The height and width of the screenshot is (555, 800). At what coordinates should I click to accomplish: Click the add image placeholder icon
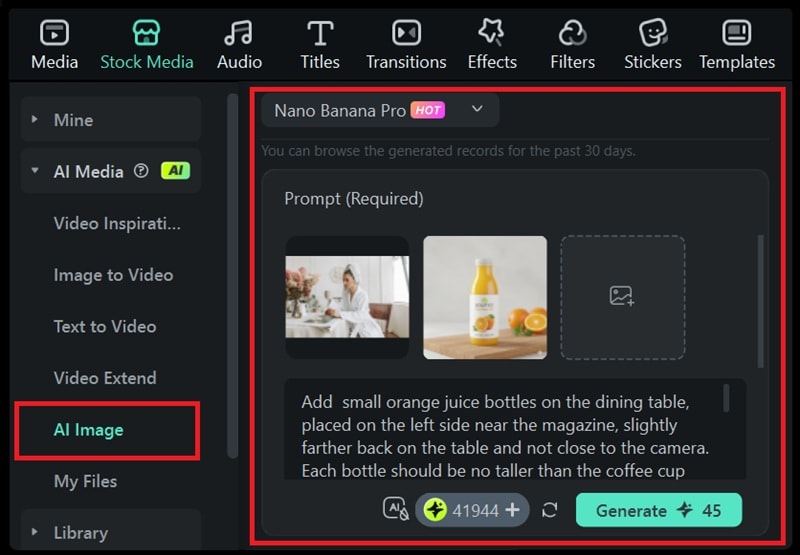point(622,296)
